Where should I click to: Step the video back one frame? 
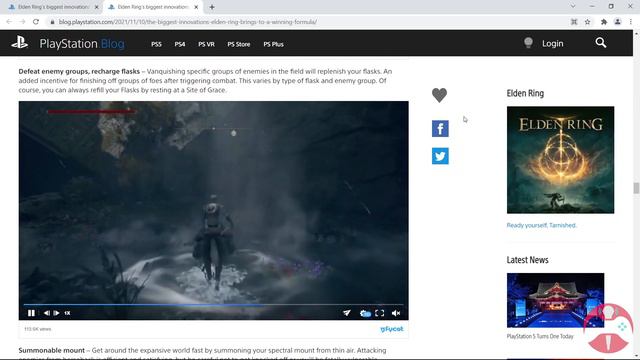click(x=47, y=313)
